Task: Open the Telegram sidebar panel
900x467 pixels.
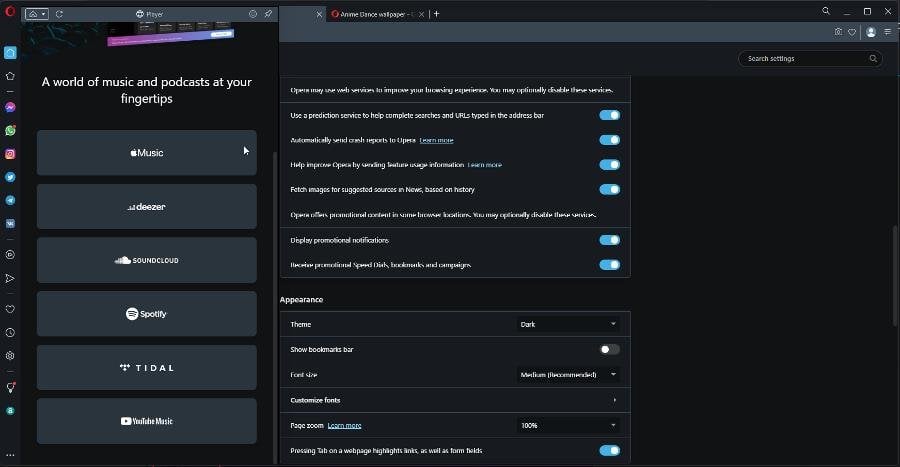Action: (10, 200)
